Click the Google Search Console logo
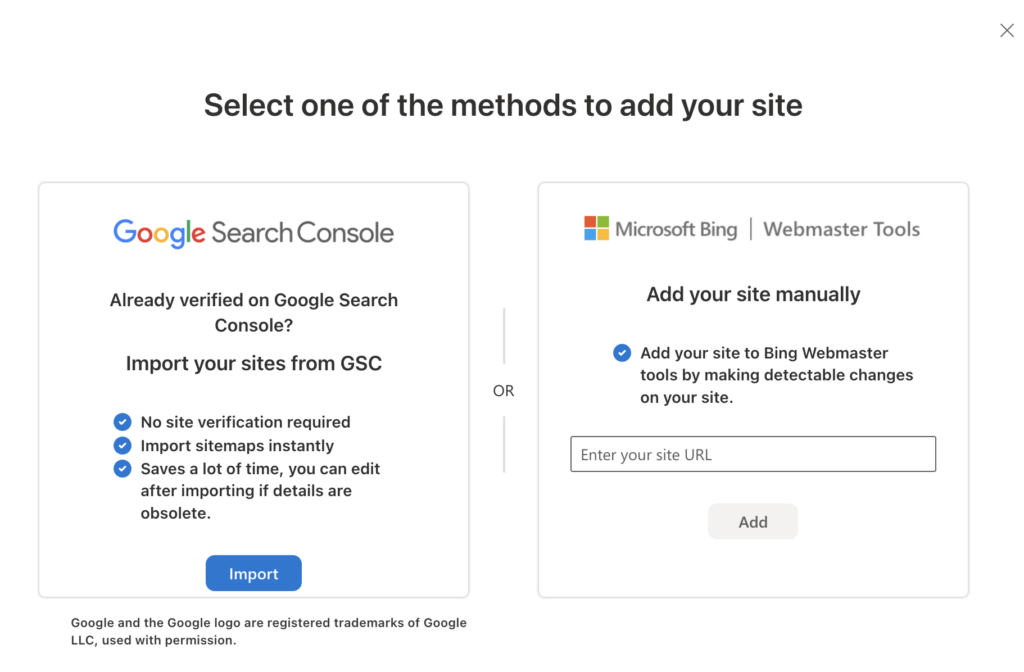Image resolution: width=1024 pixels, height=672 pixels. click(x=253, y=233)
